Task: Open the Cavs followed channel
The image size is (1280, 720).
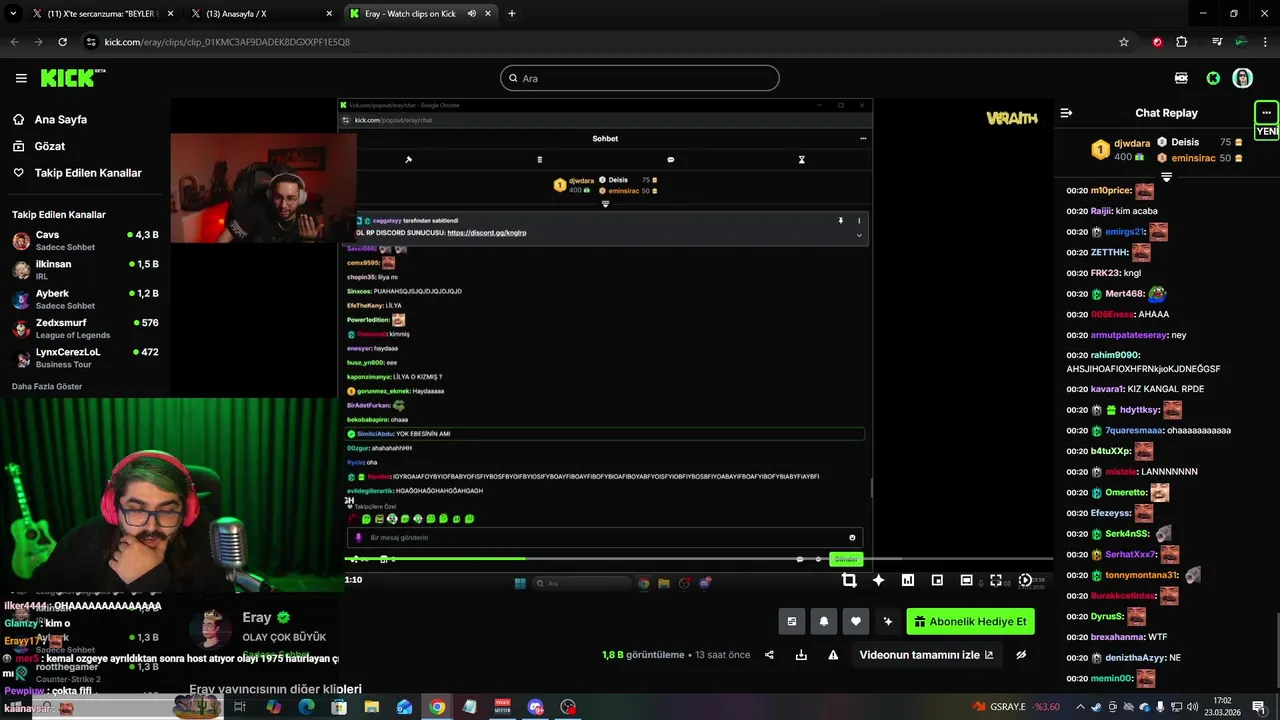Action: pos(85,241)
